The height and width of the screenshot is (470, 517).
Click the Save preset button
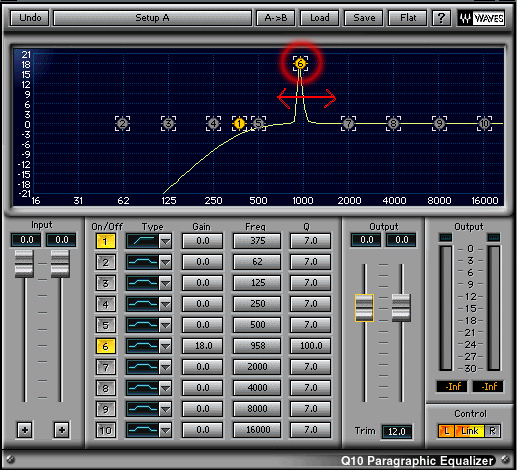tap(364, 18)
